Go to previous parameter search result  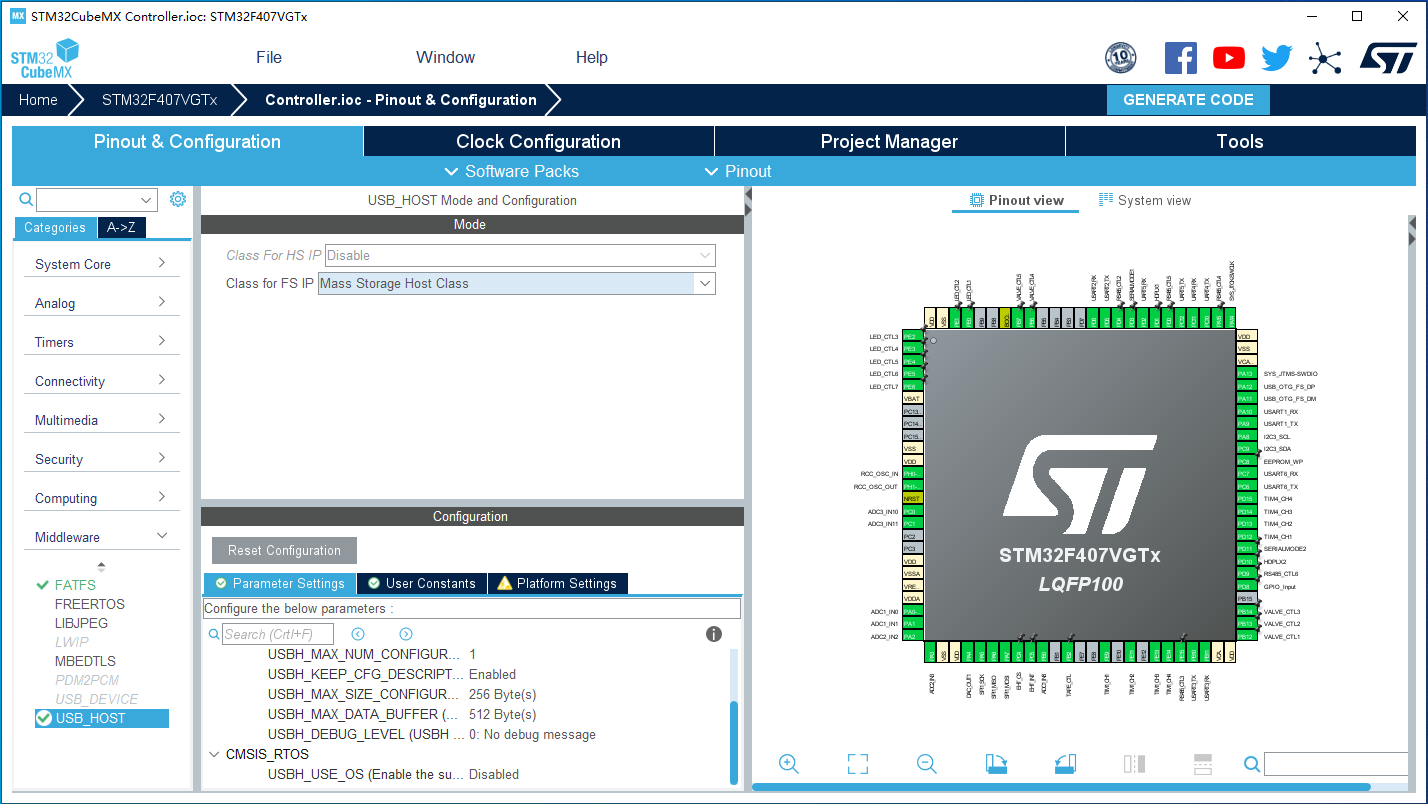tap(358, 634)
